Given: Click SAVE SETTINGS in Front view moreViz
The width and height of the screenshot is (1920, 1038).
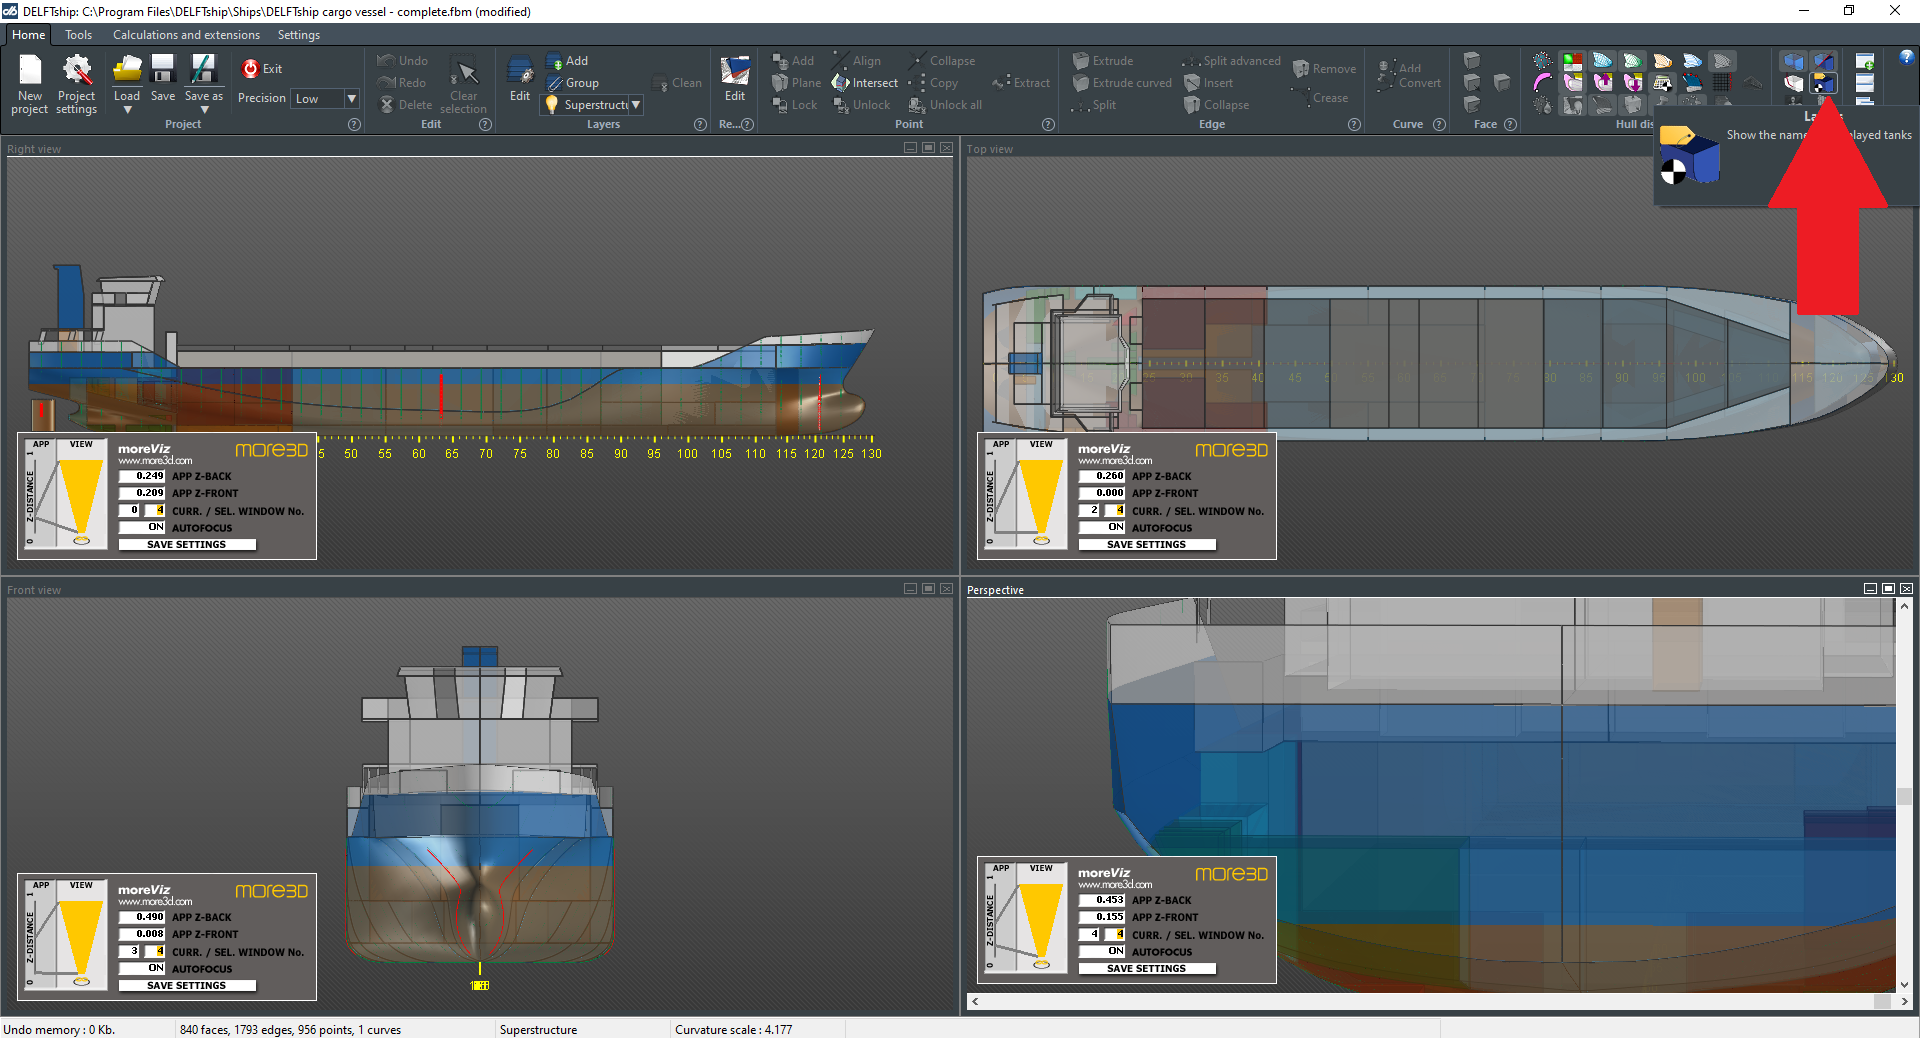Looking at the screenshot, I should pyautogui.click(x=187, y=986).
